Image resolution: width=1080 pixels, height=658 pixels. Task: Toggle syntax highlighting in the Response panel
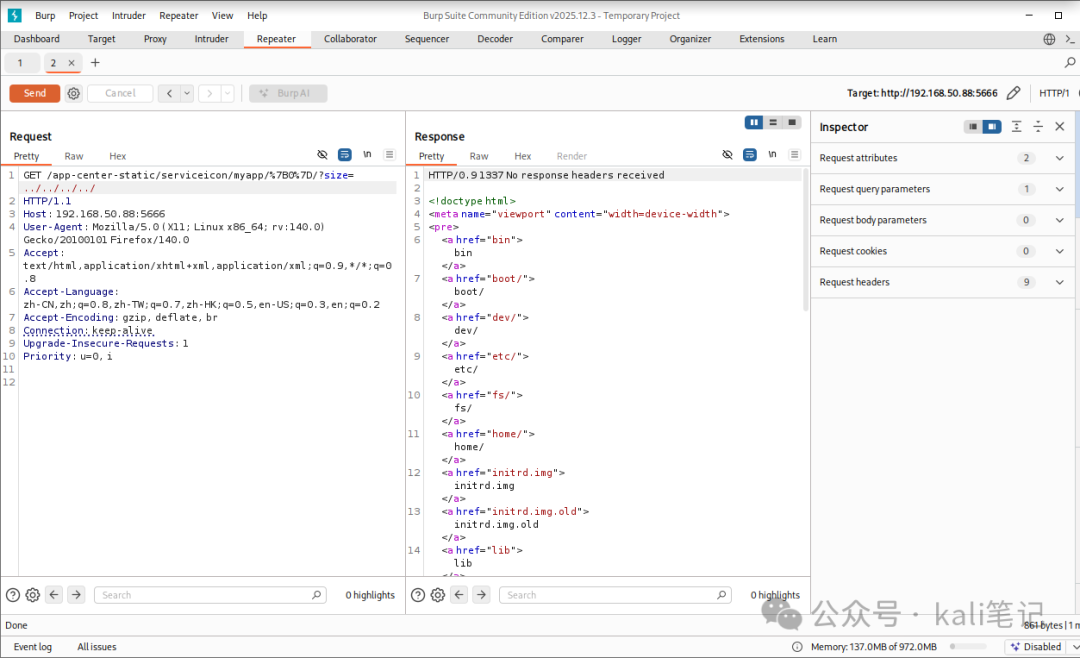click(749, 155)
